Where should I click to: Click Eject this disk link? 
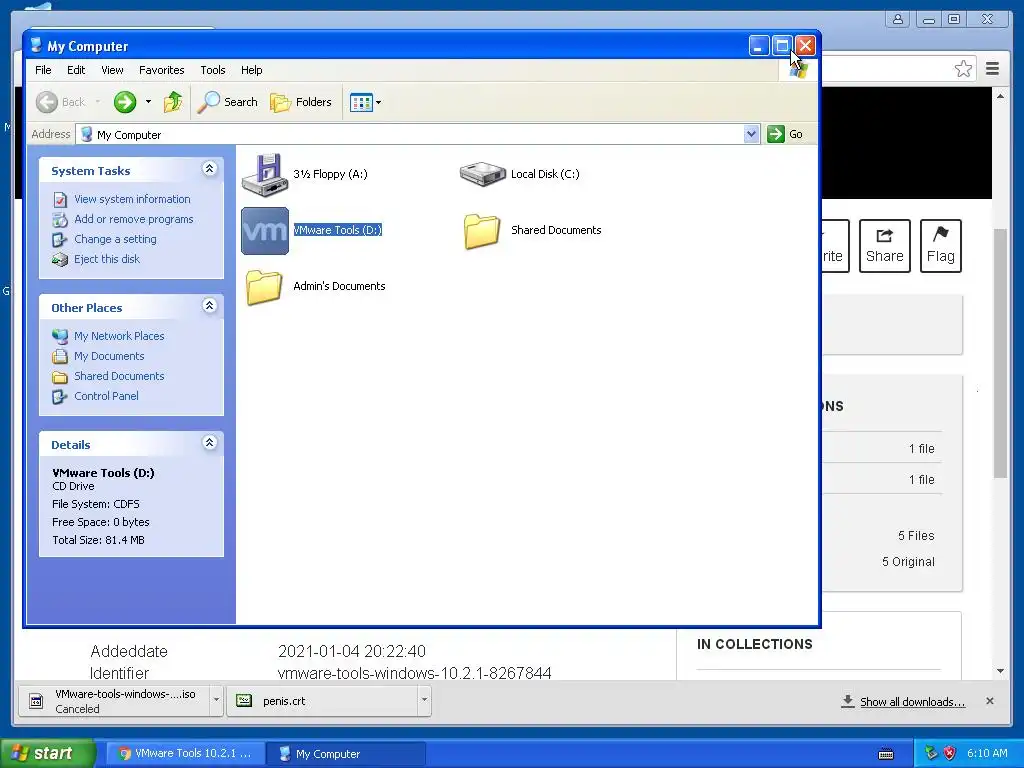(x=107, y=259)
